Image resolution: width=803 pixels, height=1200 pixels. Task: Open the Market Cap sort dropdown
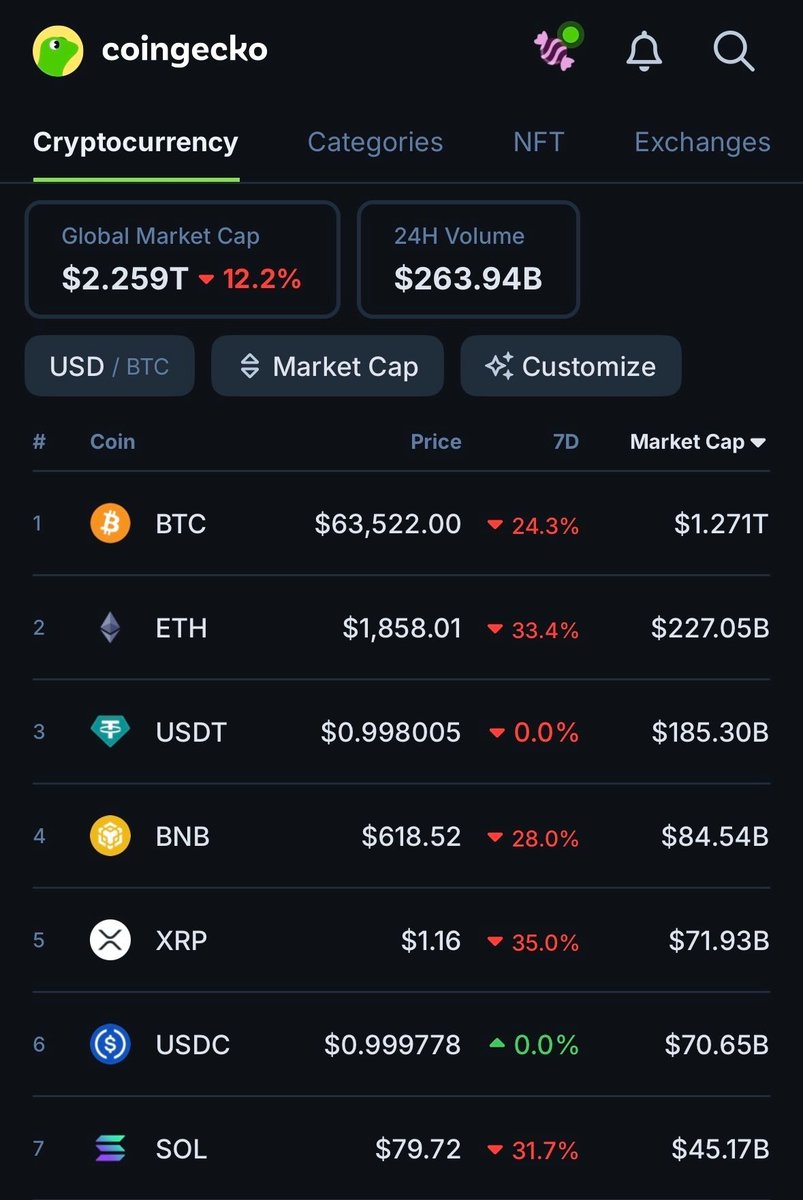coord(328,366)
